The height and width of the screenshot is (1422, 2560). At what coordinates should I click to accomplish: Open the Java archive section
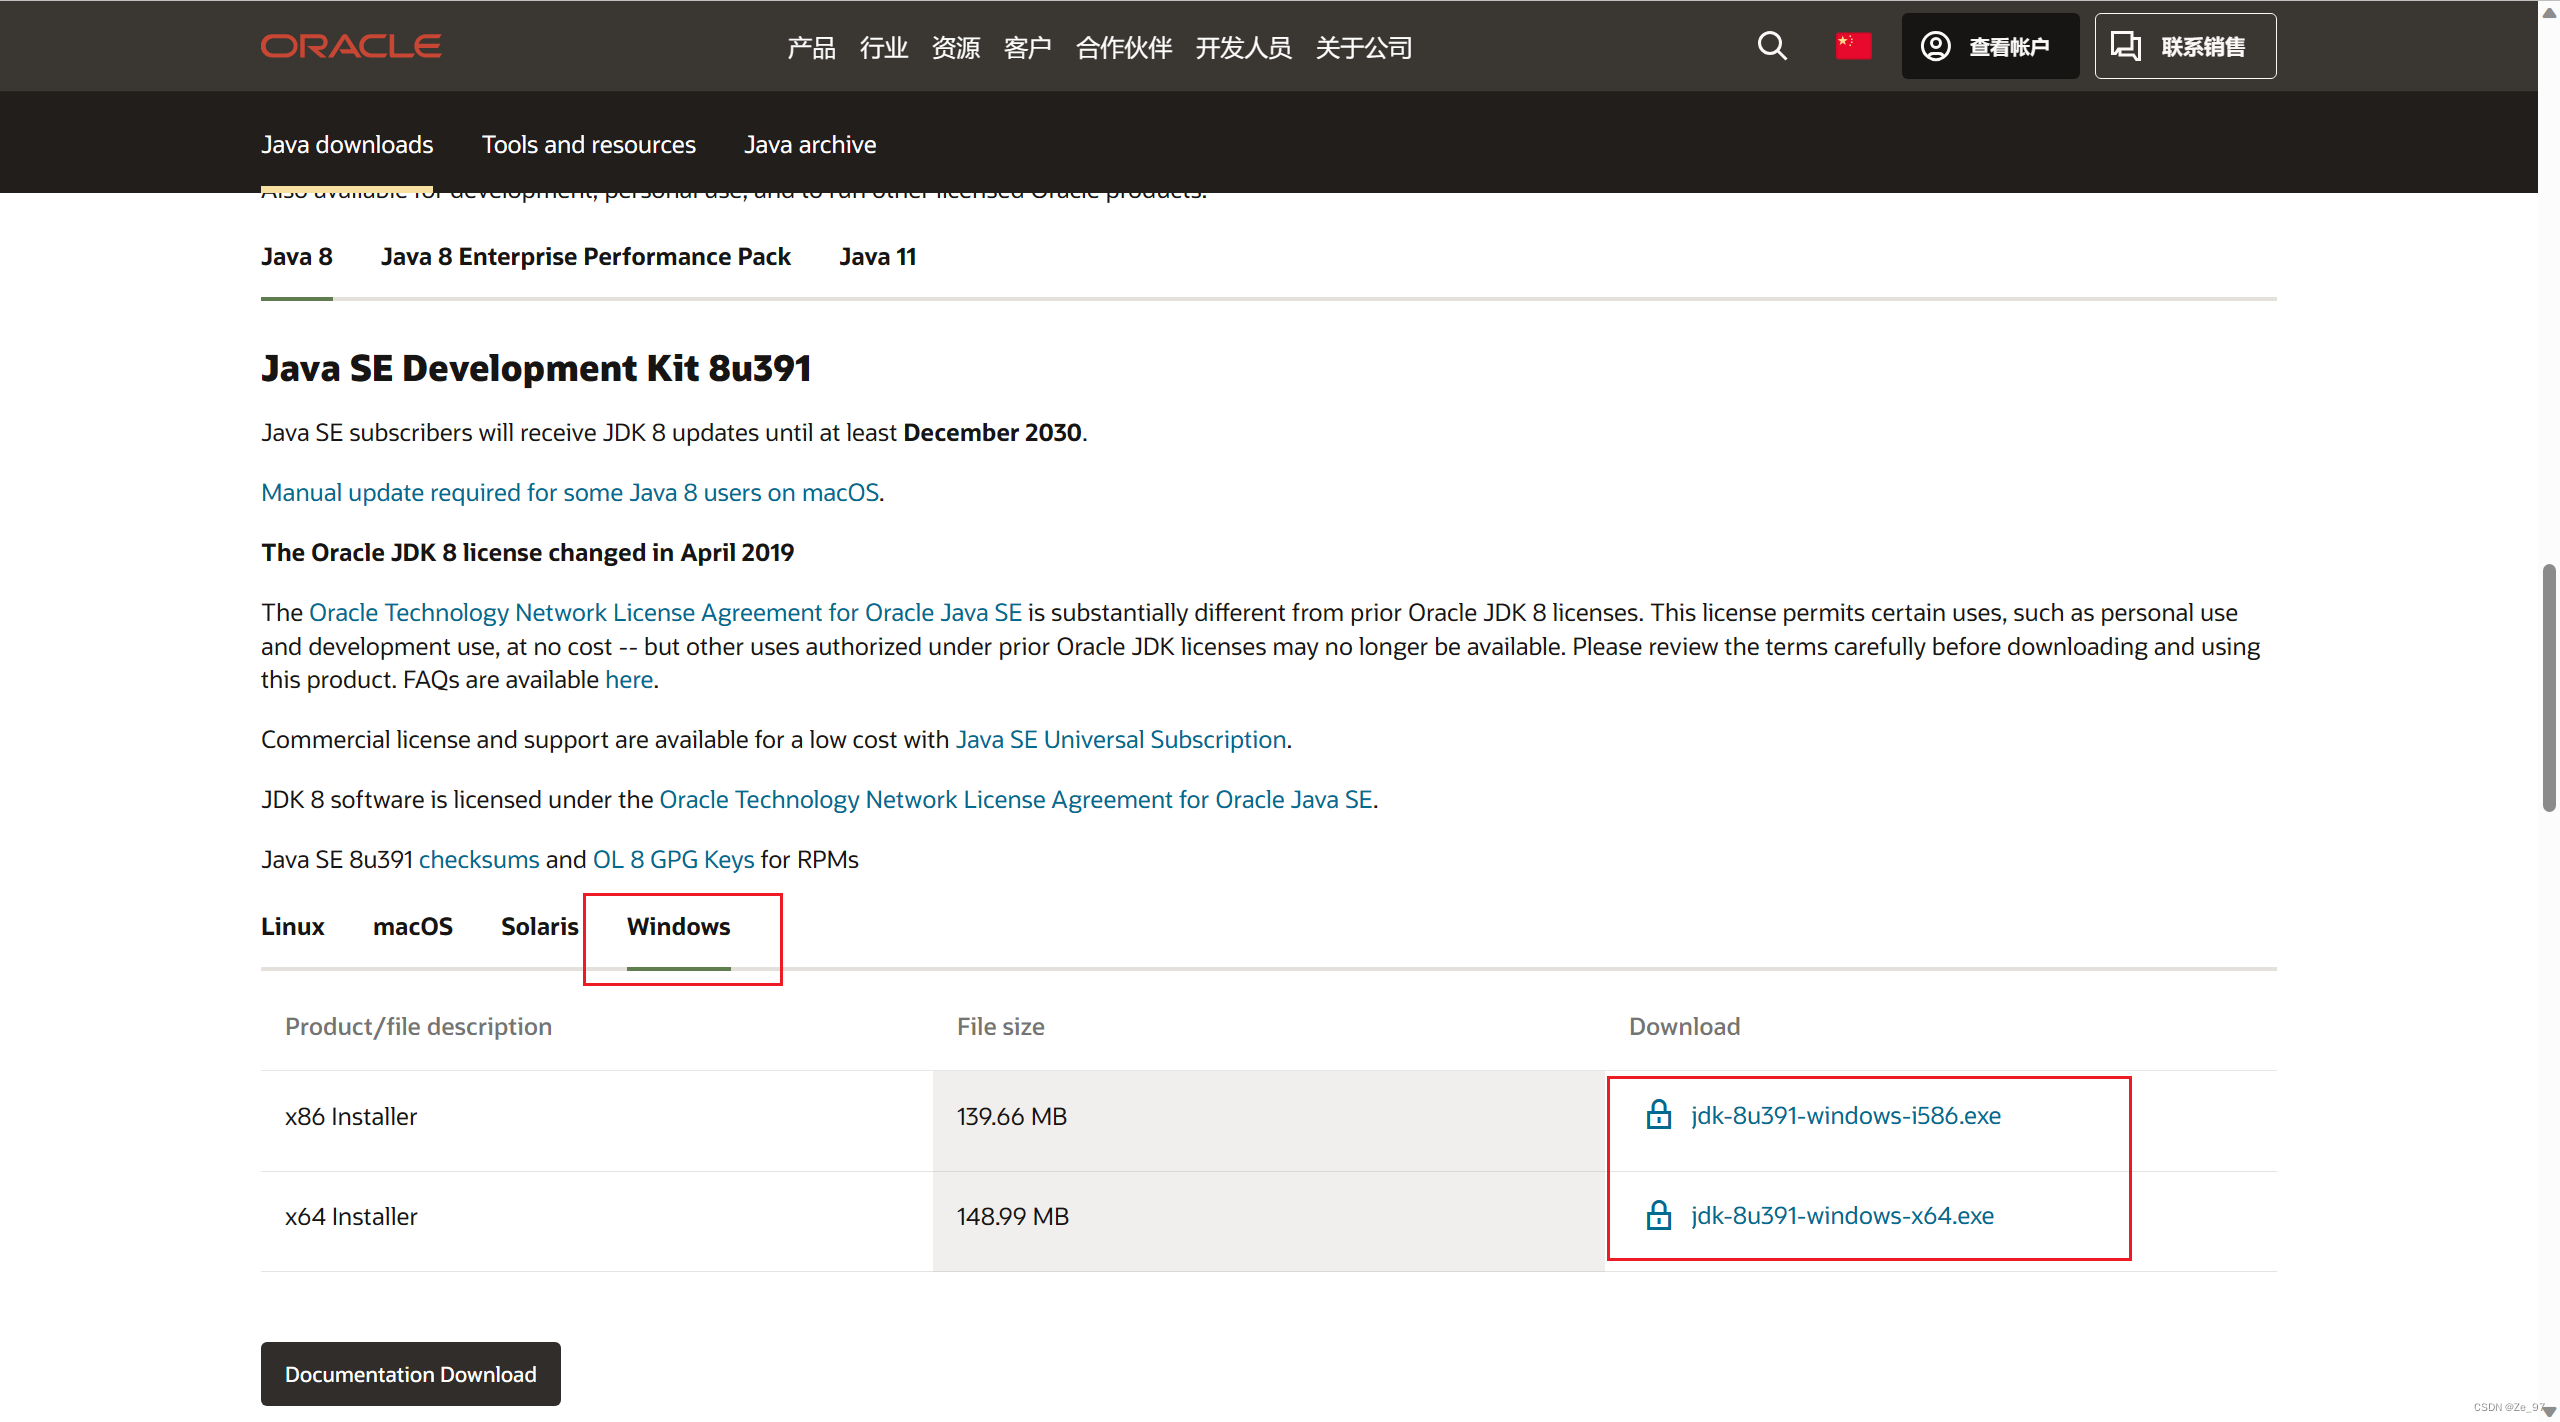point(809,145)
